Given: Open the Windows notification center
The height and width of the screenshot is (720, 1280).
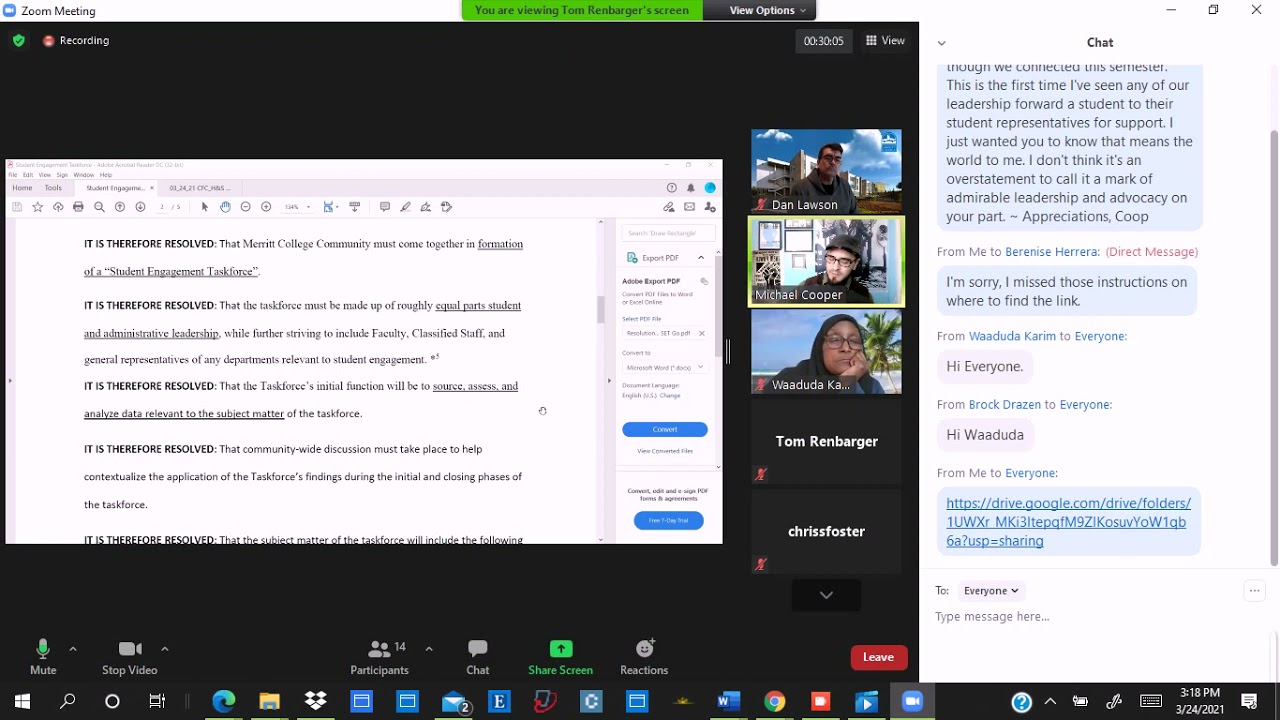Looking at the screenshot, I should tap(1249, 701).
